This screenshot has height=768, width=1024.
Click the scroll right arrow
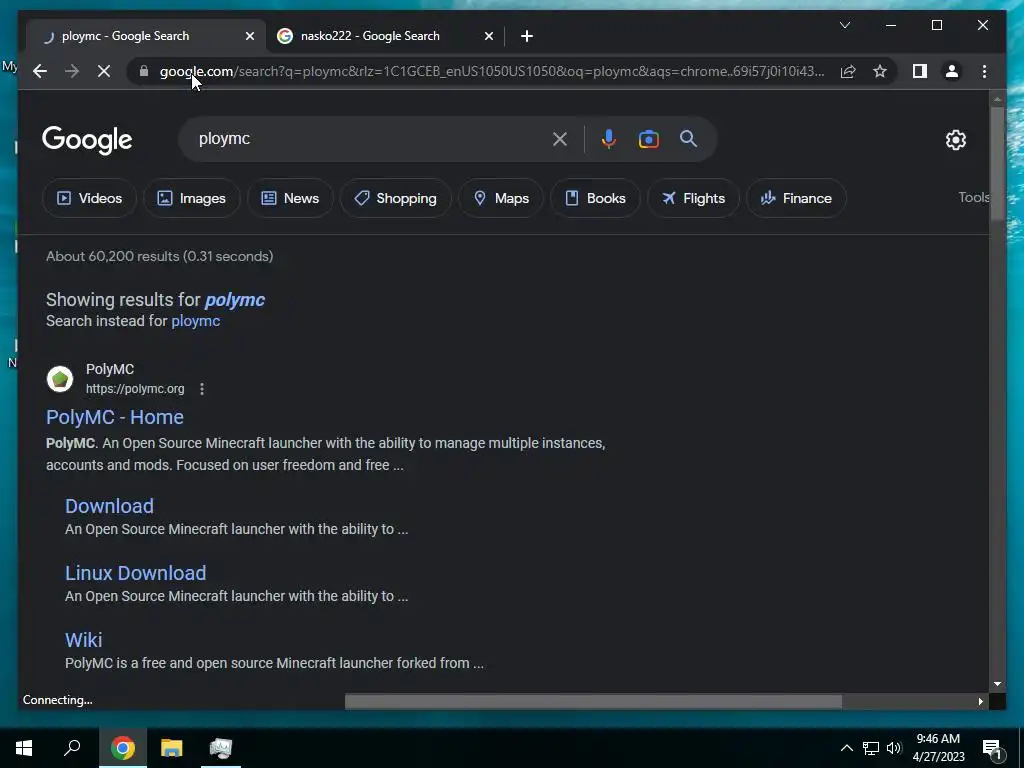(980, 701)
